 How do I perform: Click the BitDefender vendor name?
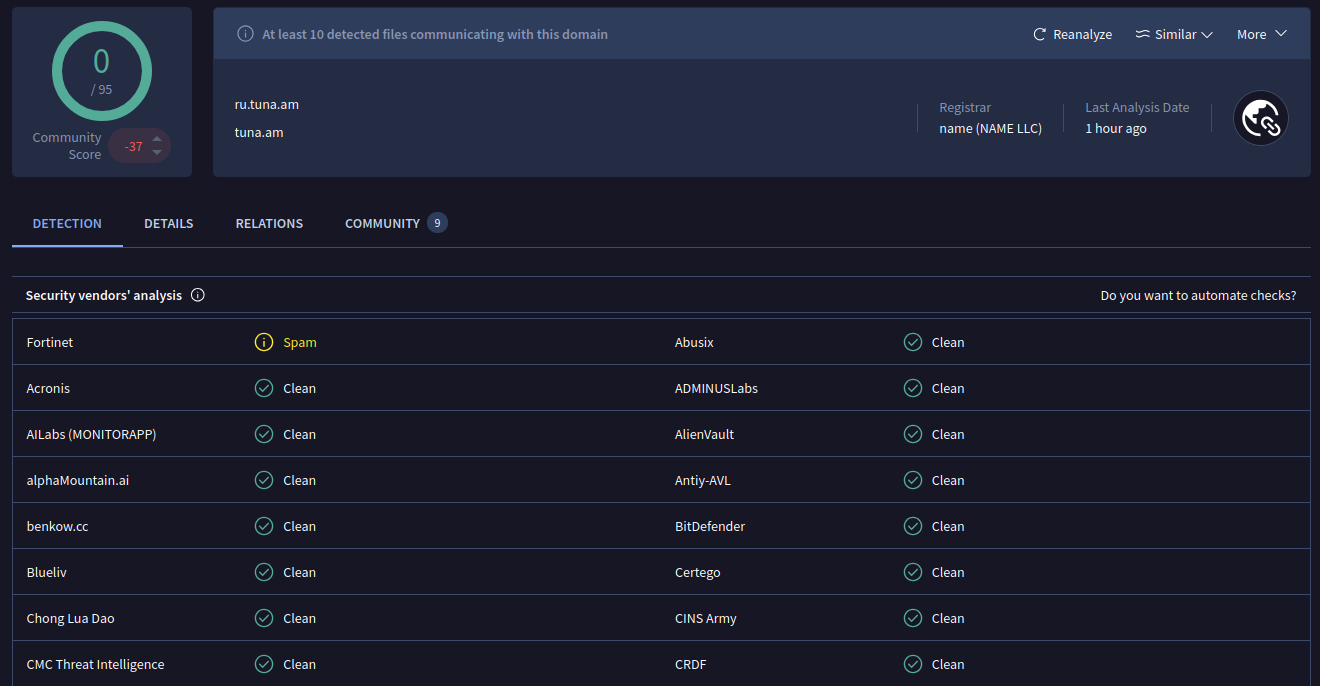click(710, 526)
